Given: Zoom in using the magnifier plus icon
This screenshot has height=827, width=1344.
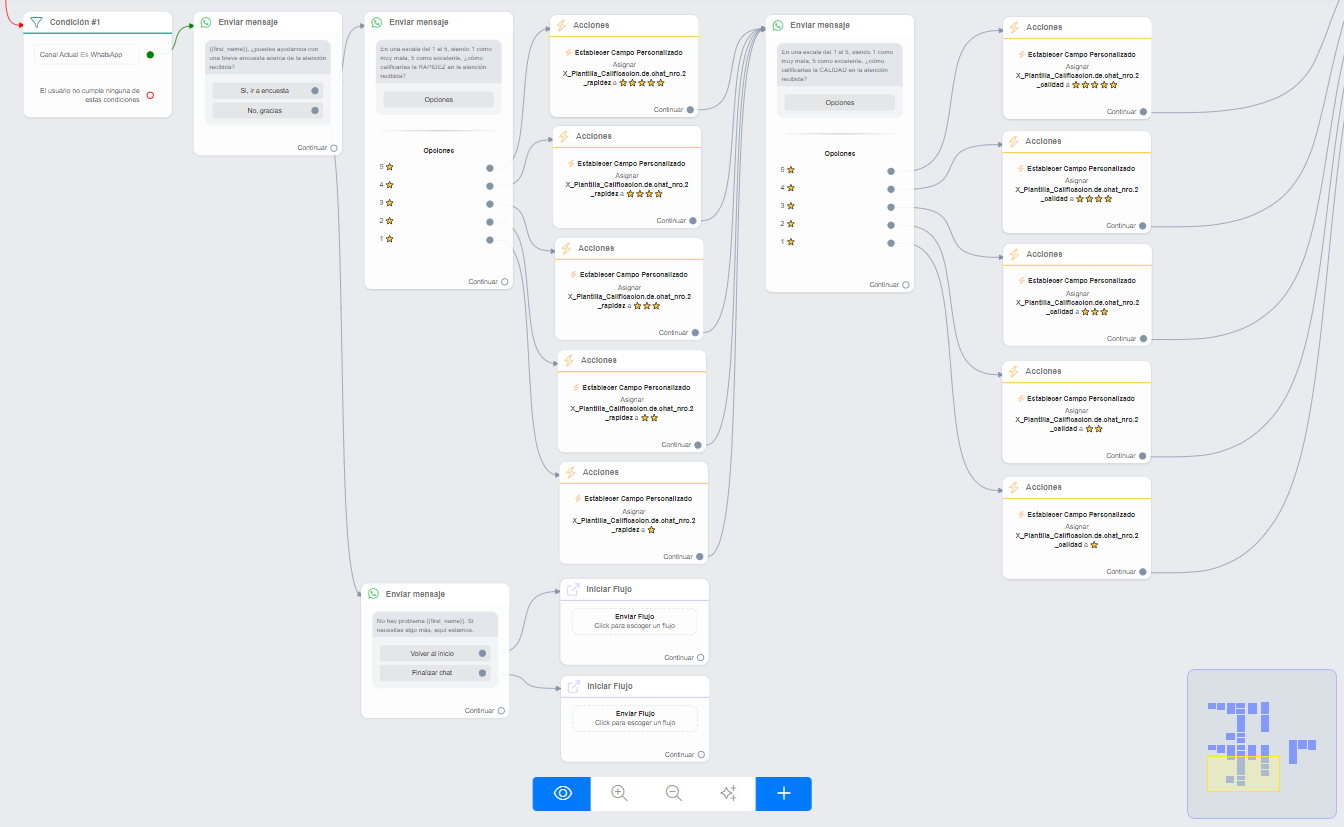Looking at the screenshot, I should (x=619, y=793).
